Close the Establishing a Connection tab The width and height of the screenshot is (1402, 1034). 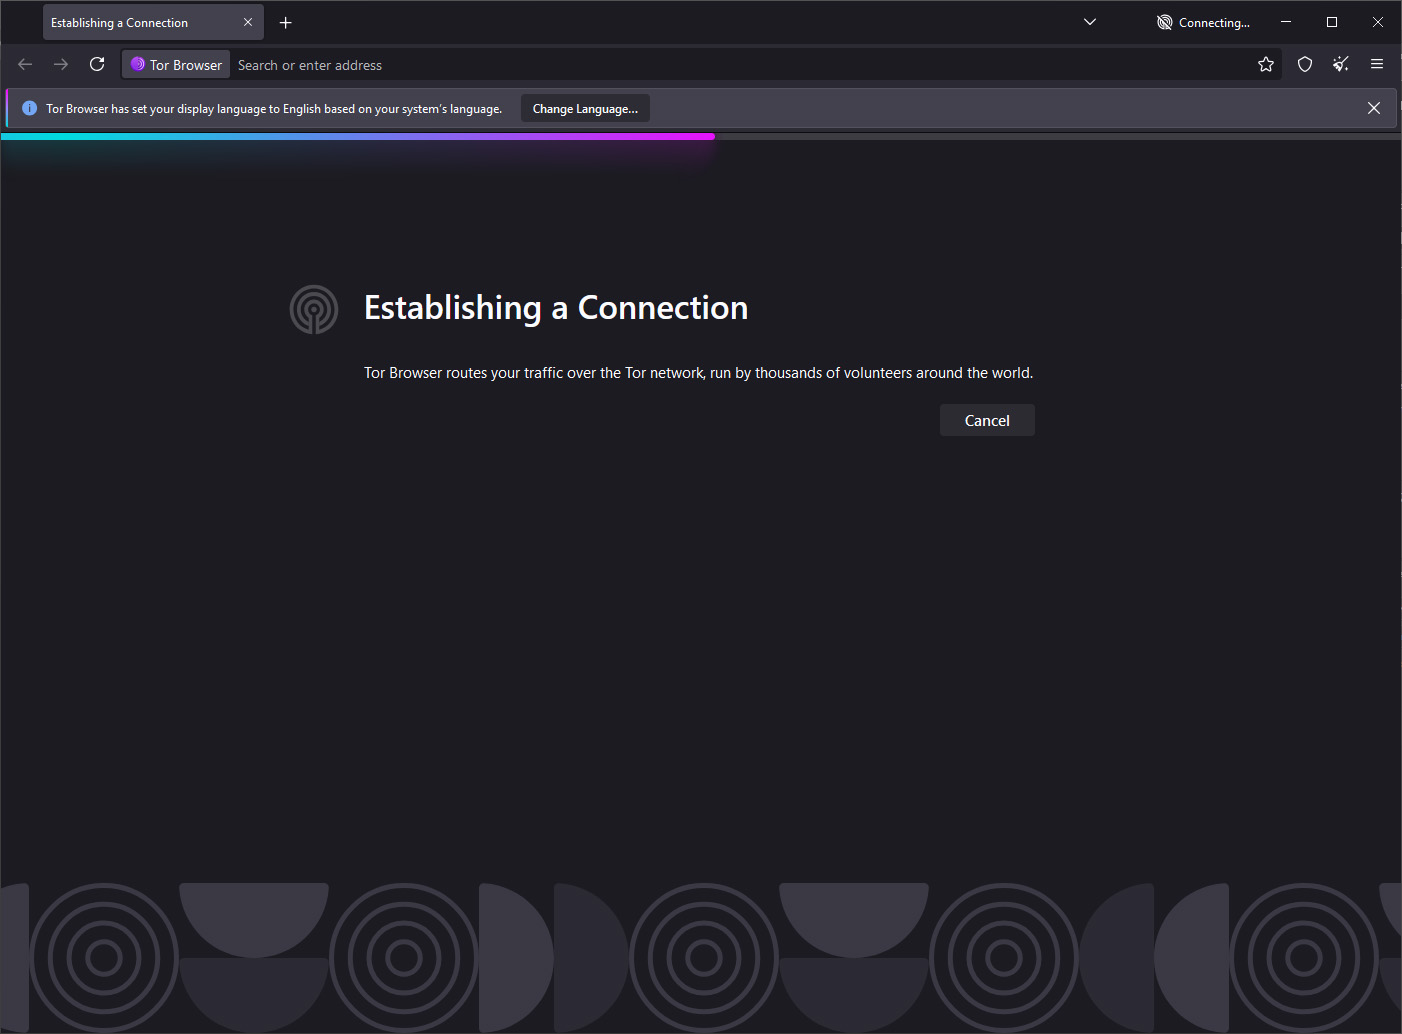tap(248, 22)
